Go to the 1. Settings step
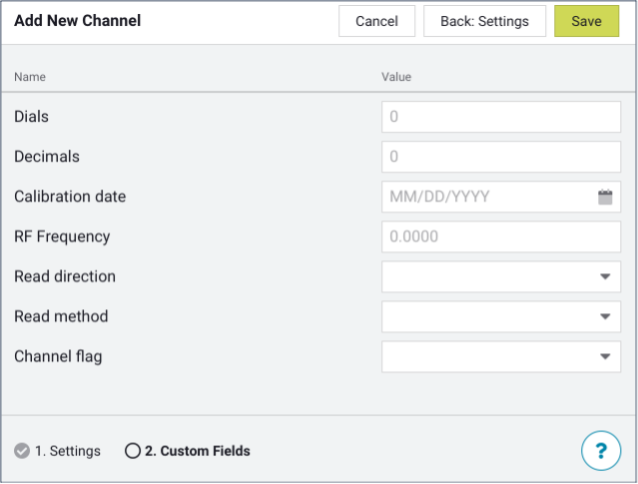Screen dimensions: 638x484 coord(67,451)
